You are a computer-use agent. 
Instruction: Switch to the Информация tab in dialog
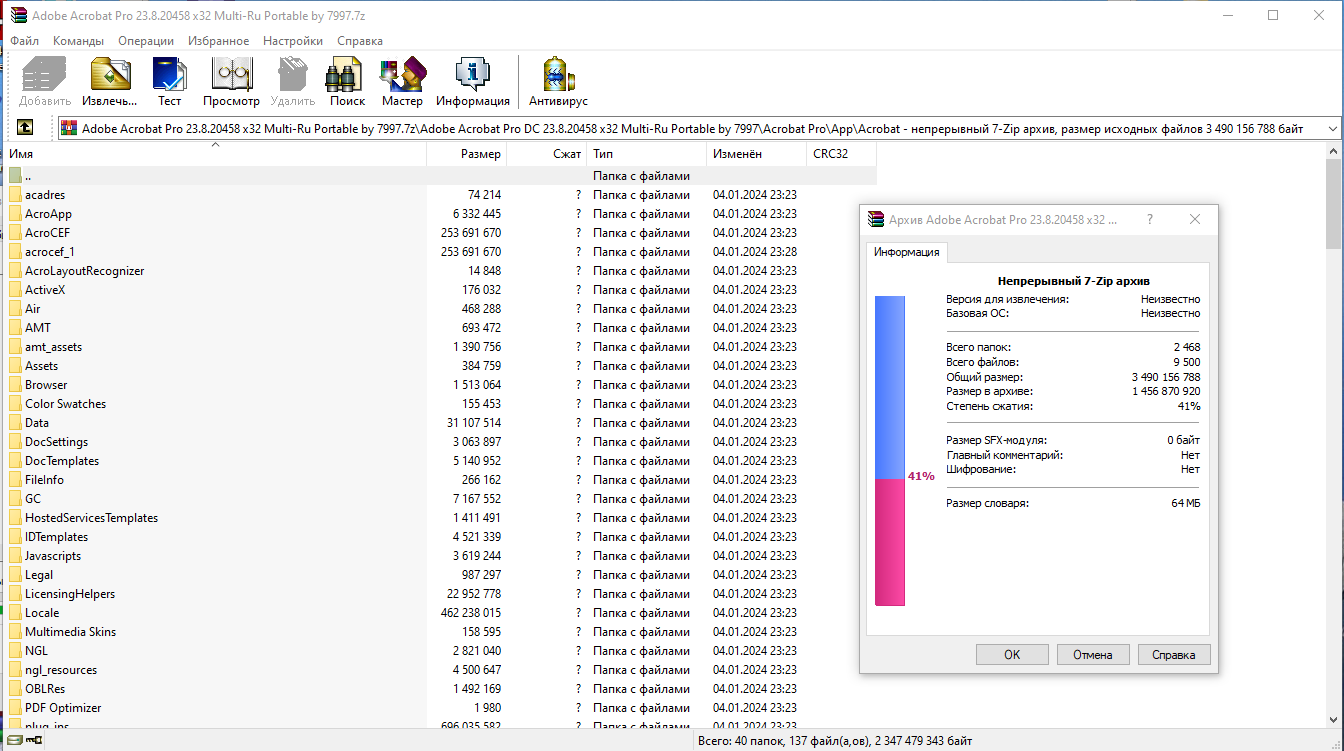(x=906, y=252)
